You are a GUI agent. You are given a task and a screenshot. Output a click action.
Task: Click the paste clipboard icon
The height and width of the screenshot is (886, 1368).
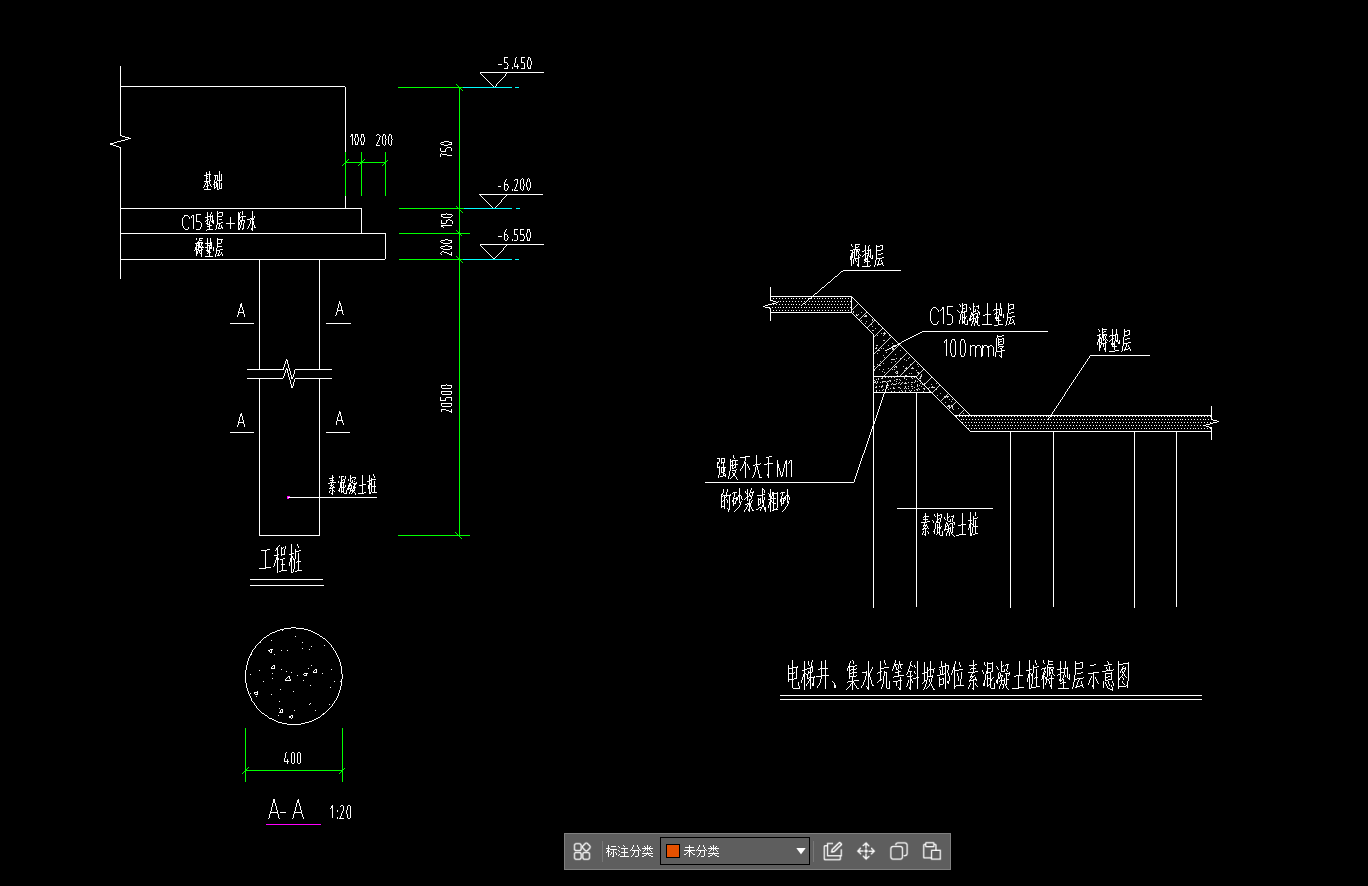pyautogui.click(x=932, y=852)
